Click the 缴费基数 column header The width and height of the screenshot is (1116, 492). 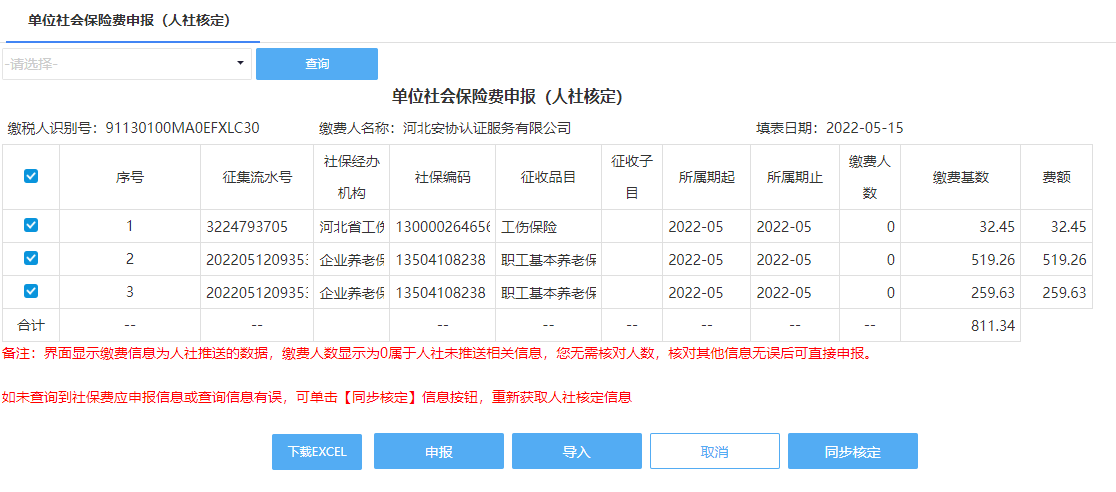(960, 177)
